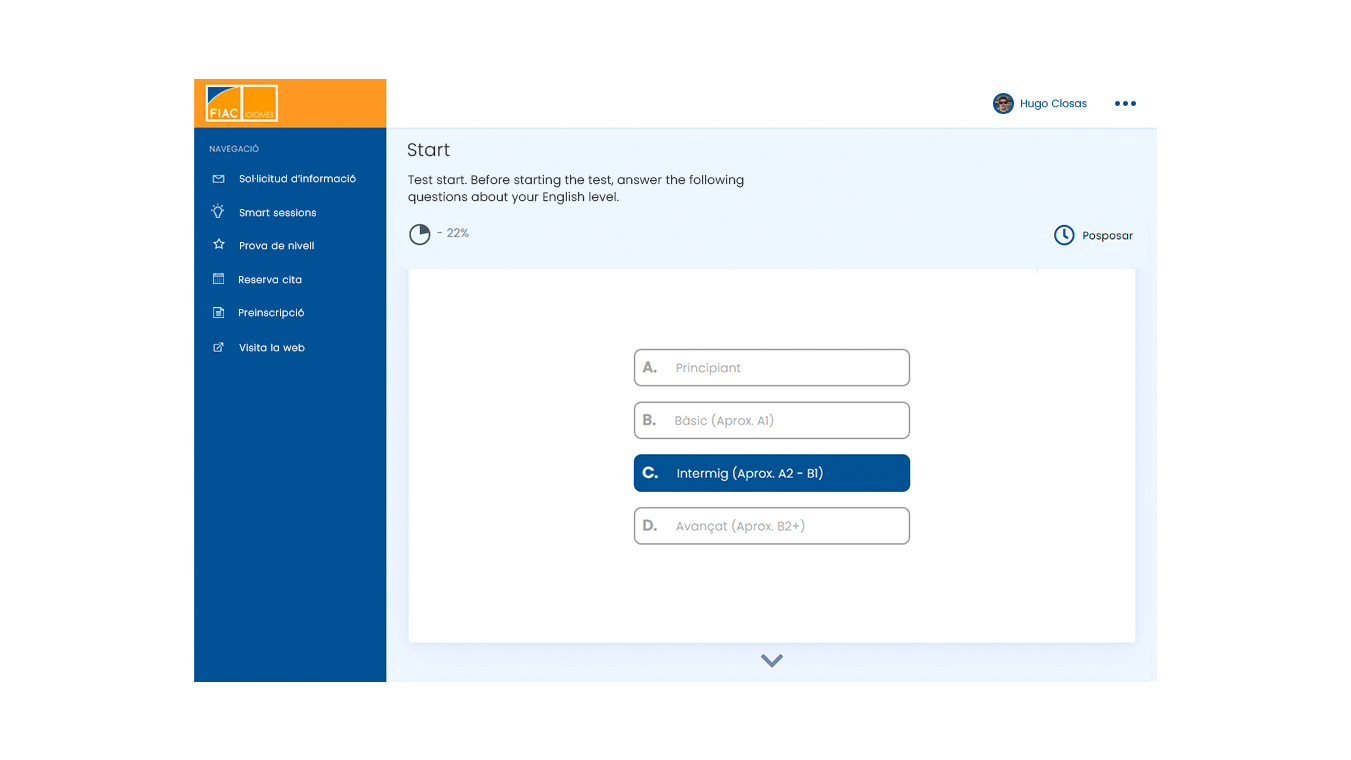Click the down chevron below the question card

click(x=771, y=661)
